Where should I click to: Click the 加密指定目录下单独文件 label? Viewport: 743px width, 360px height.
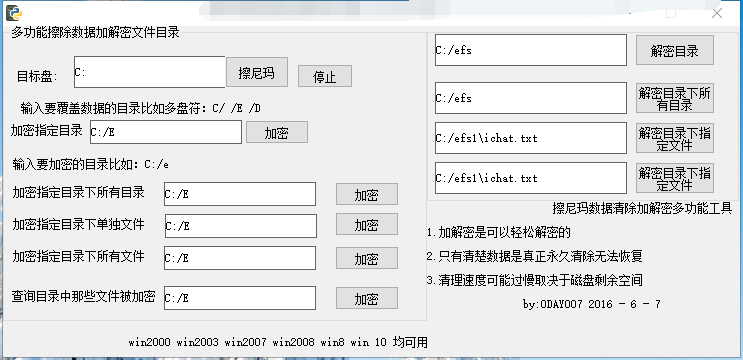coord(79,224)
